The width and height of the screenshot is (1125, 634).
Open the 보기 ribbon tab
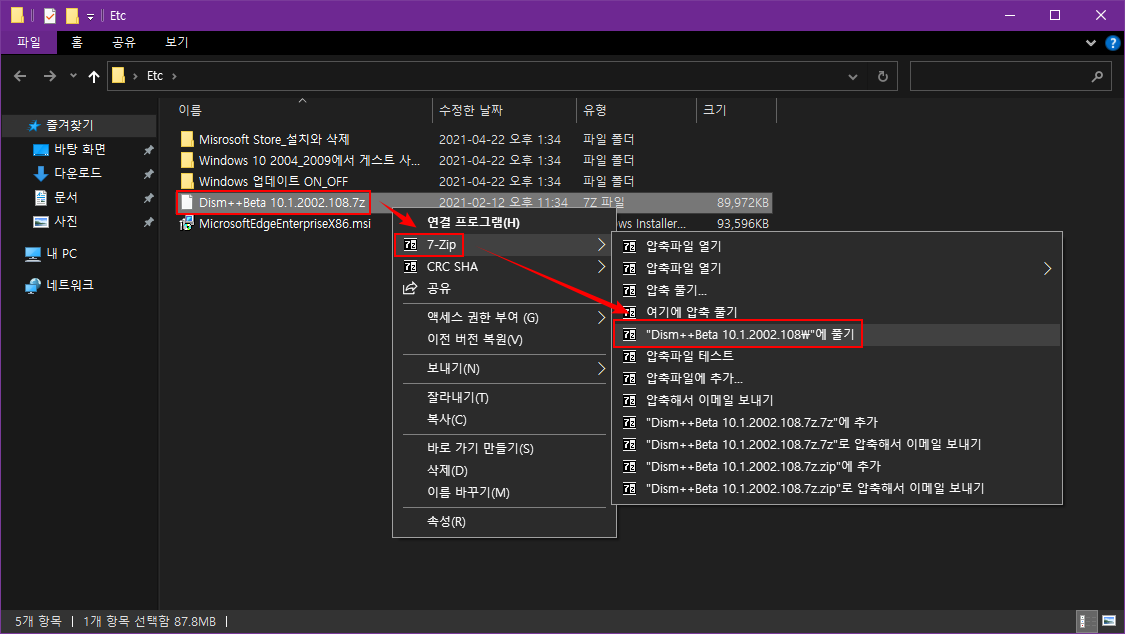(176, 42)
